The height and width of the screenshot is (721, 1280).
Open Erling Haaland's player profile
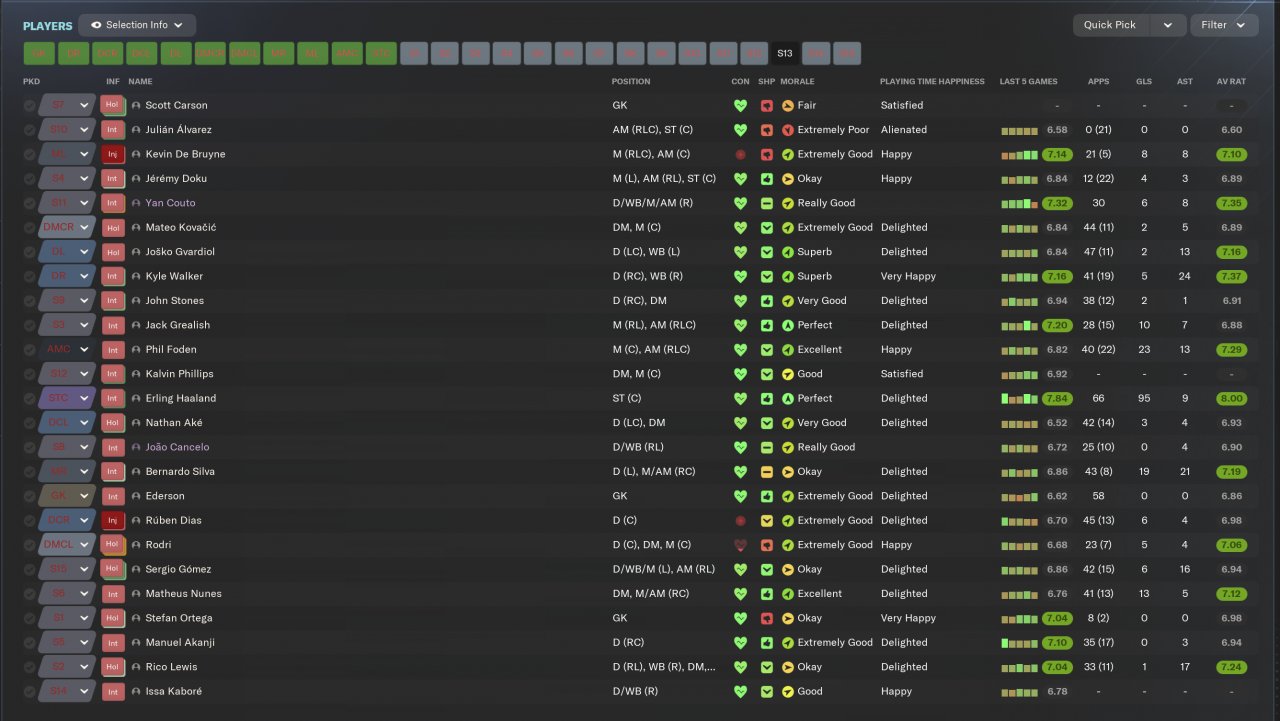pyautogui.click(x=180, y=399)
